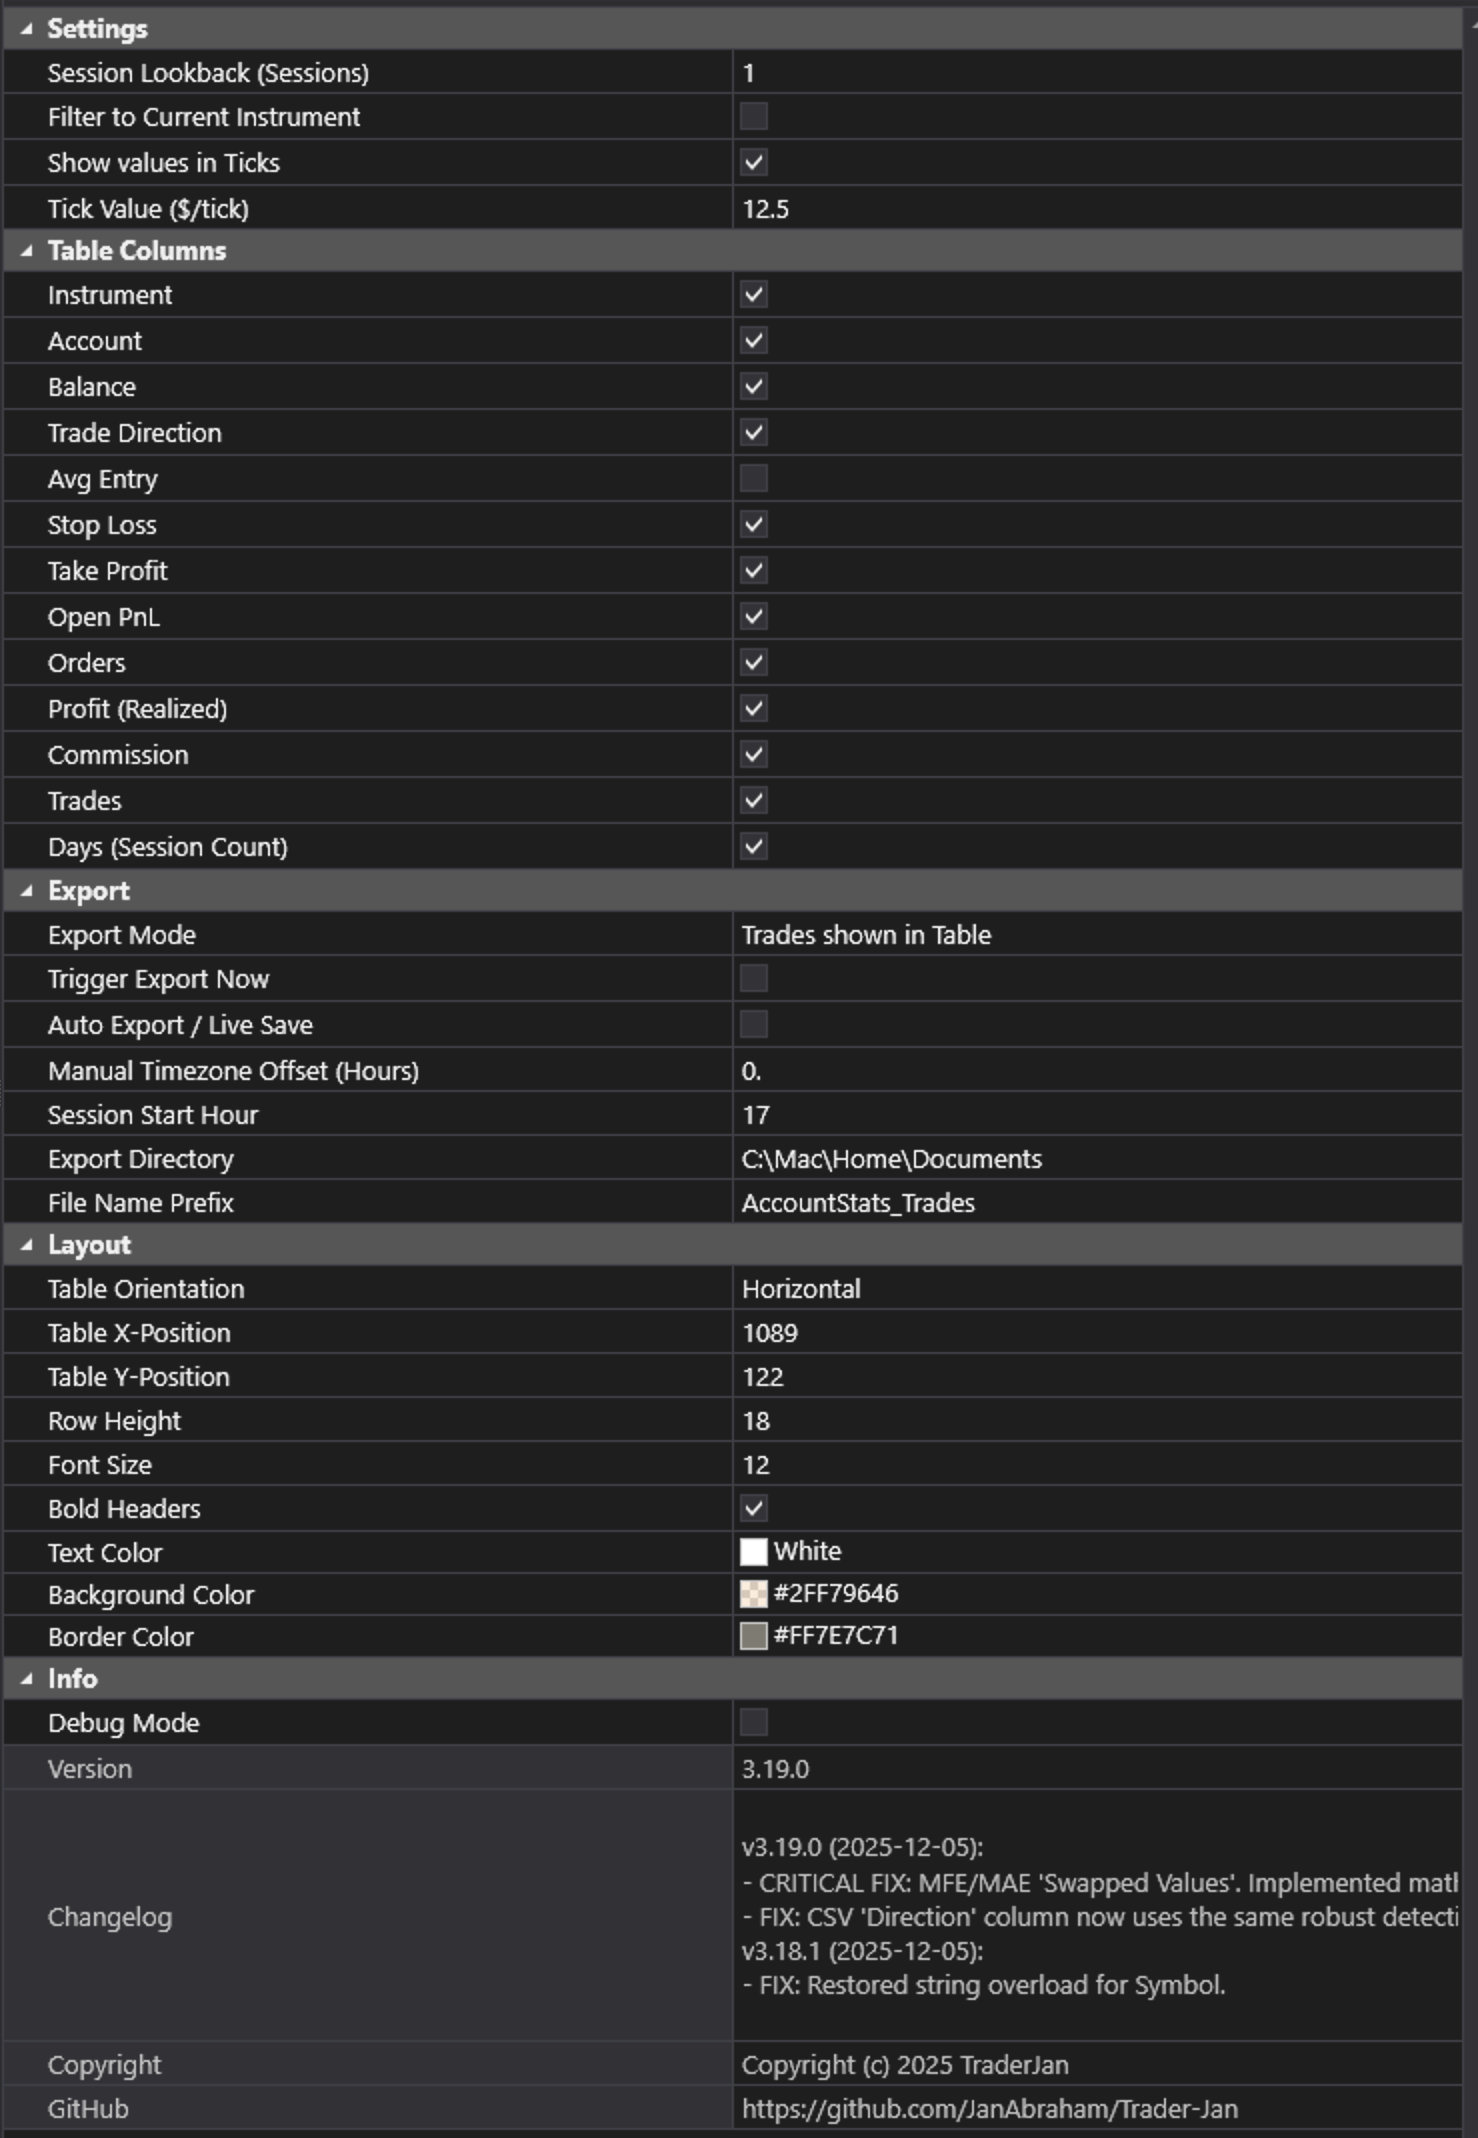
Task: Turn on Auto Export / Live Save
Action: [x=754, y=1025]
